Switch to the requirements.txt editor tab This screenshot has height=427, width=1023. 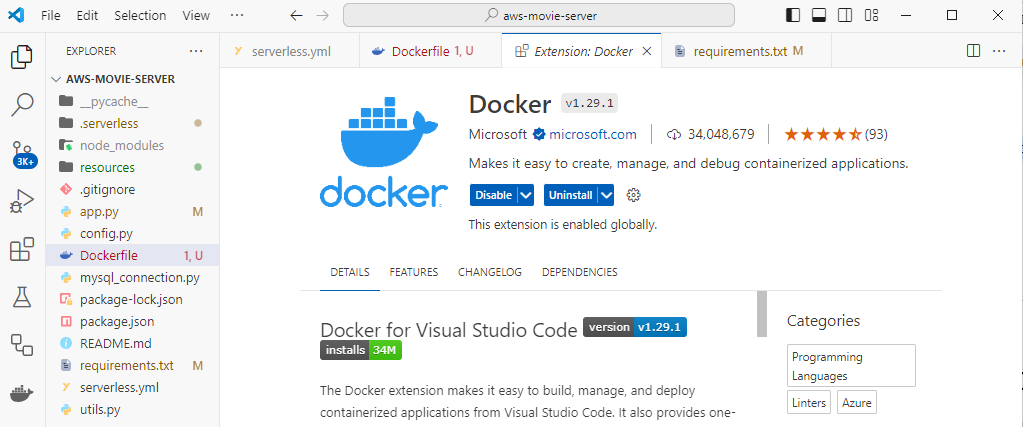tap(746, 51)
